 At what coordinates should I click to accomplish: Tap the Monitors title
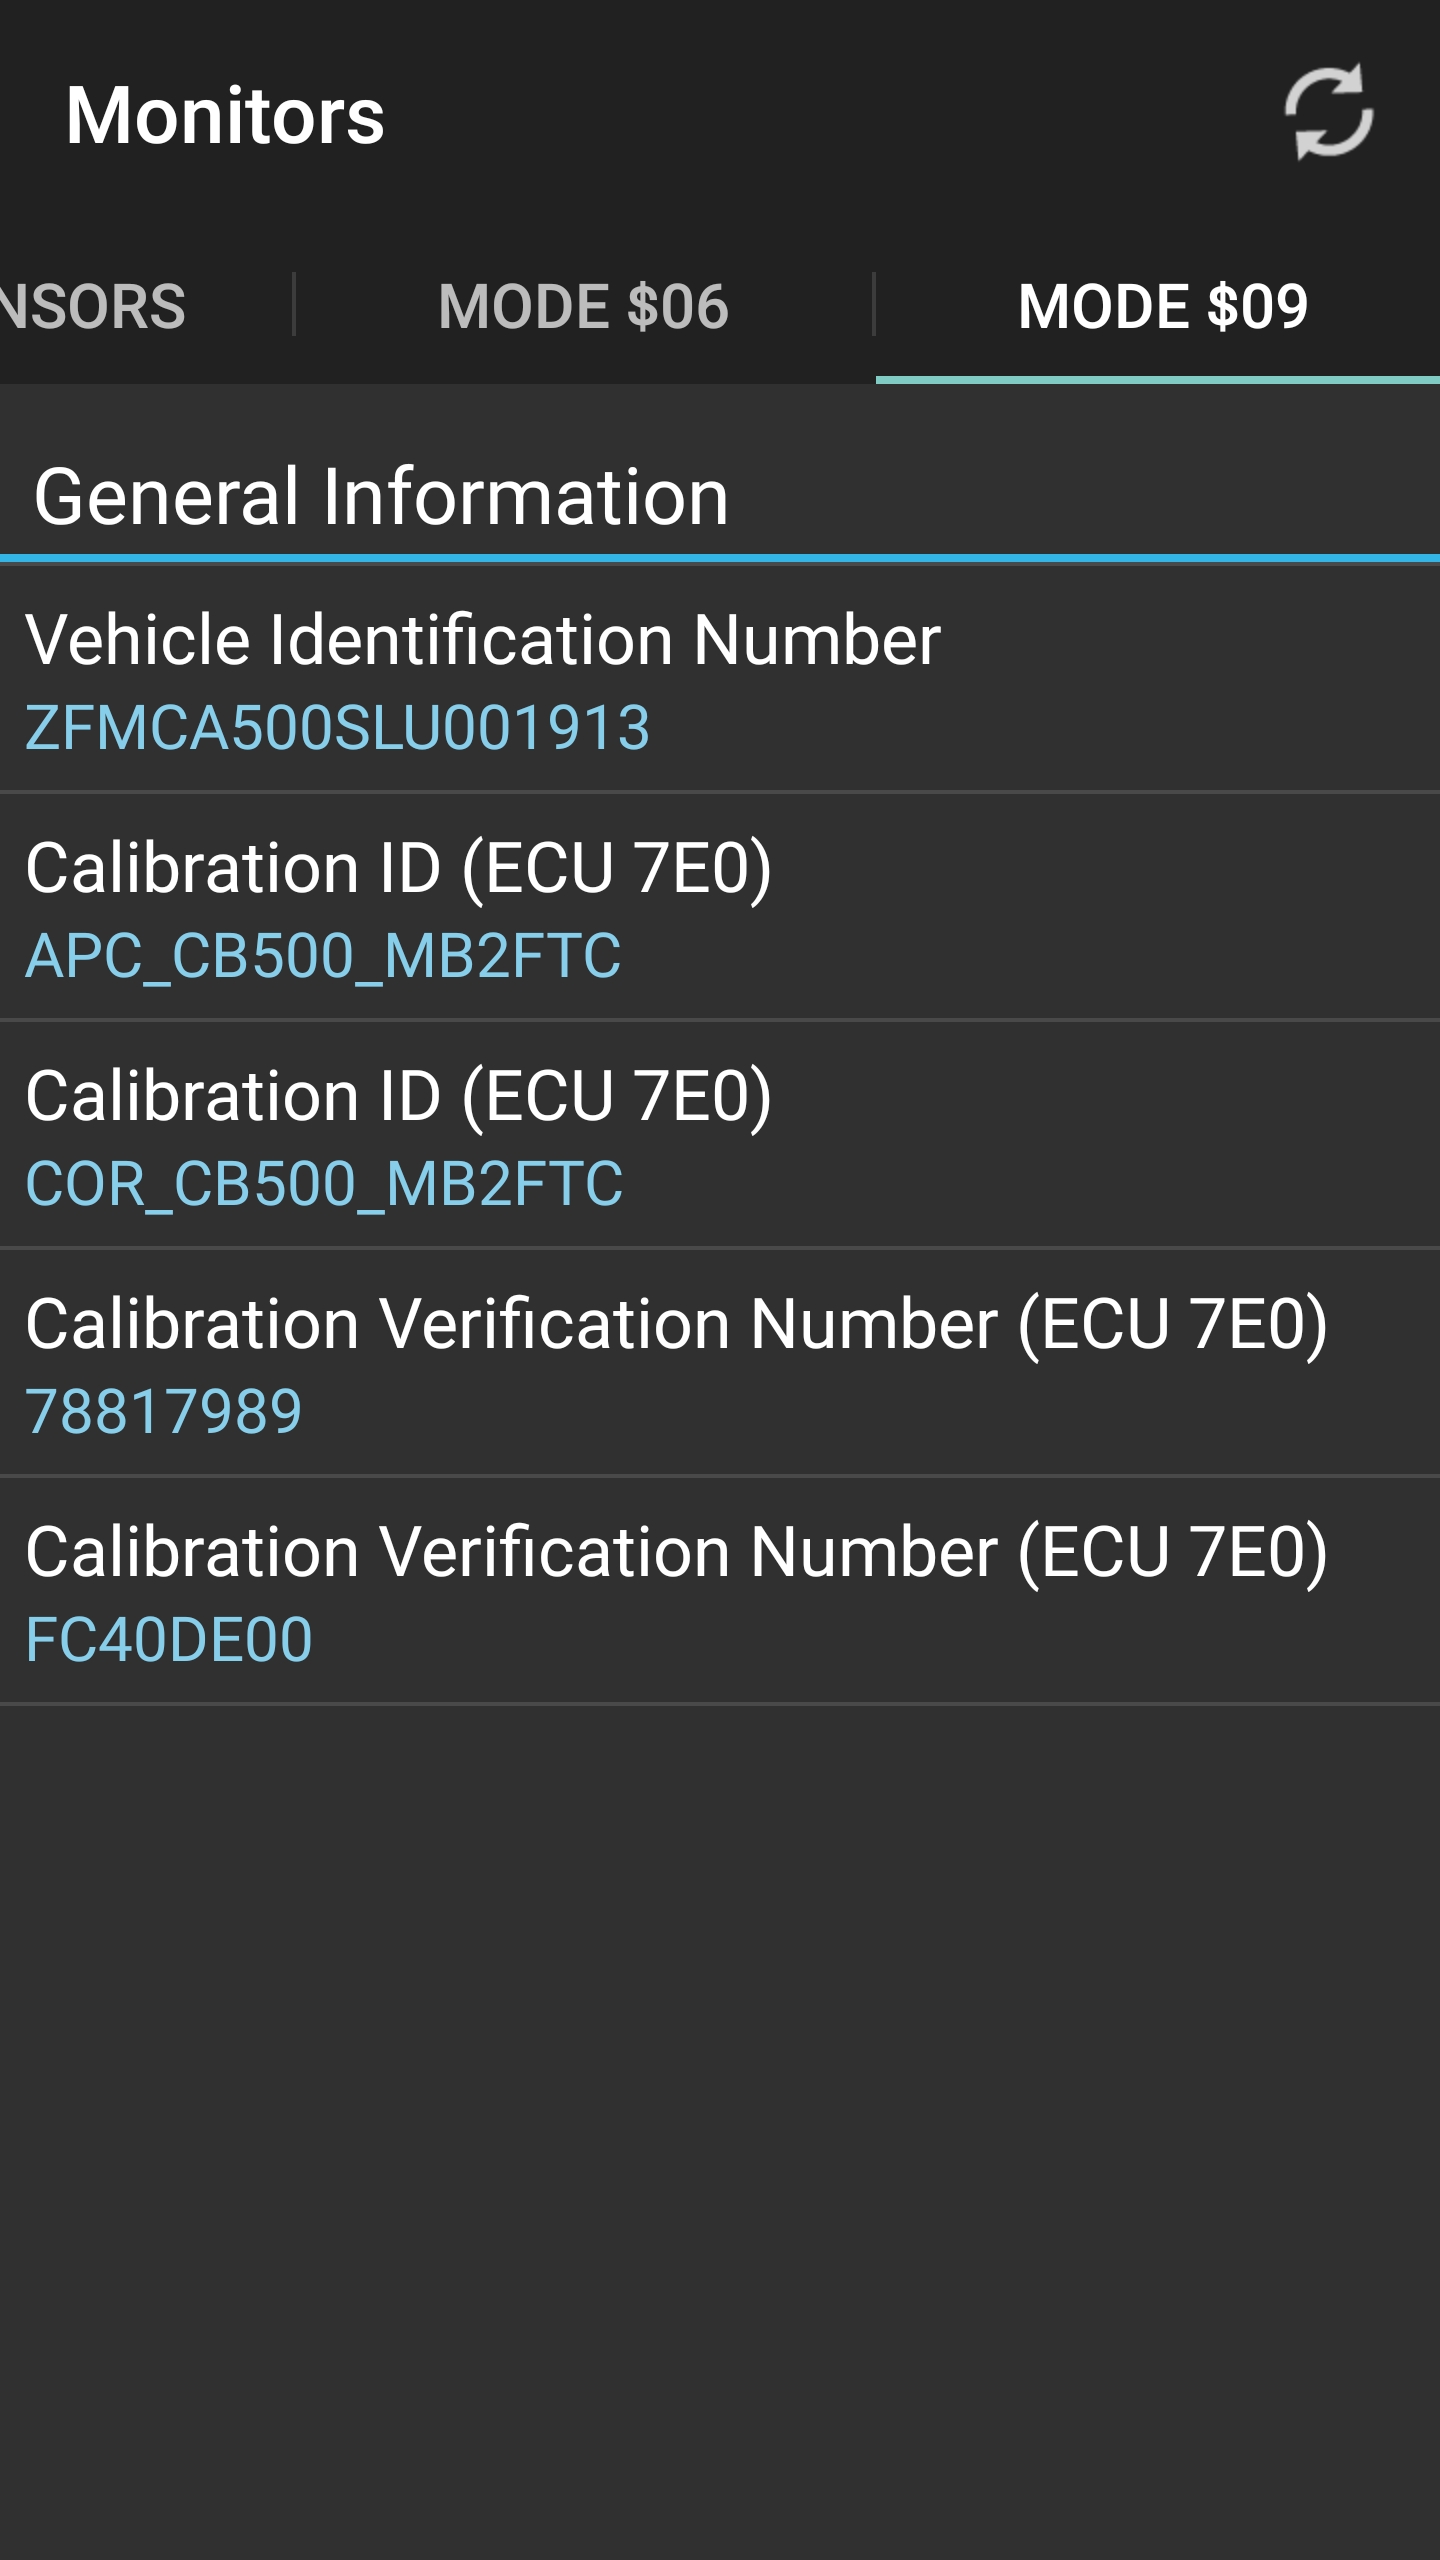point(225,116)
